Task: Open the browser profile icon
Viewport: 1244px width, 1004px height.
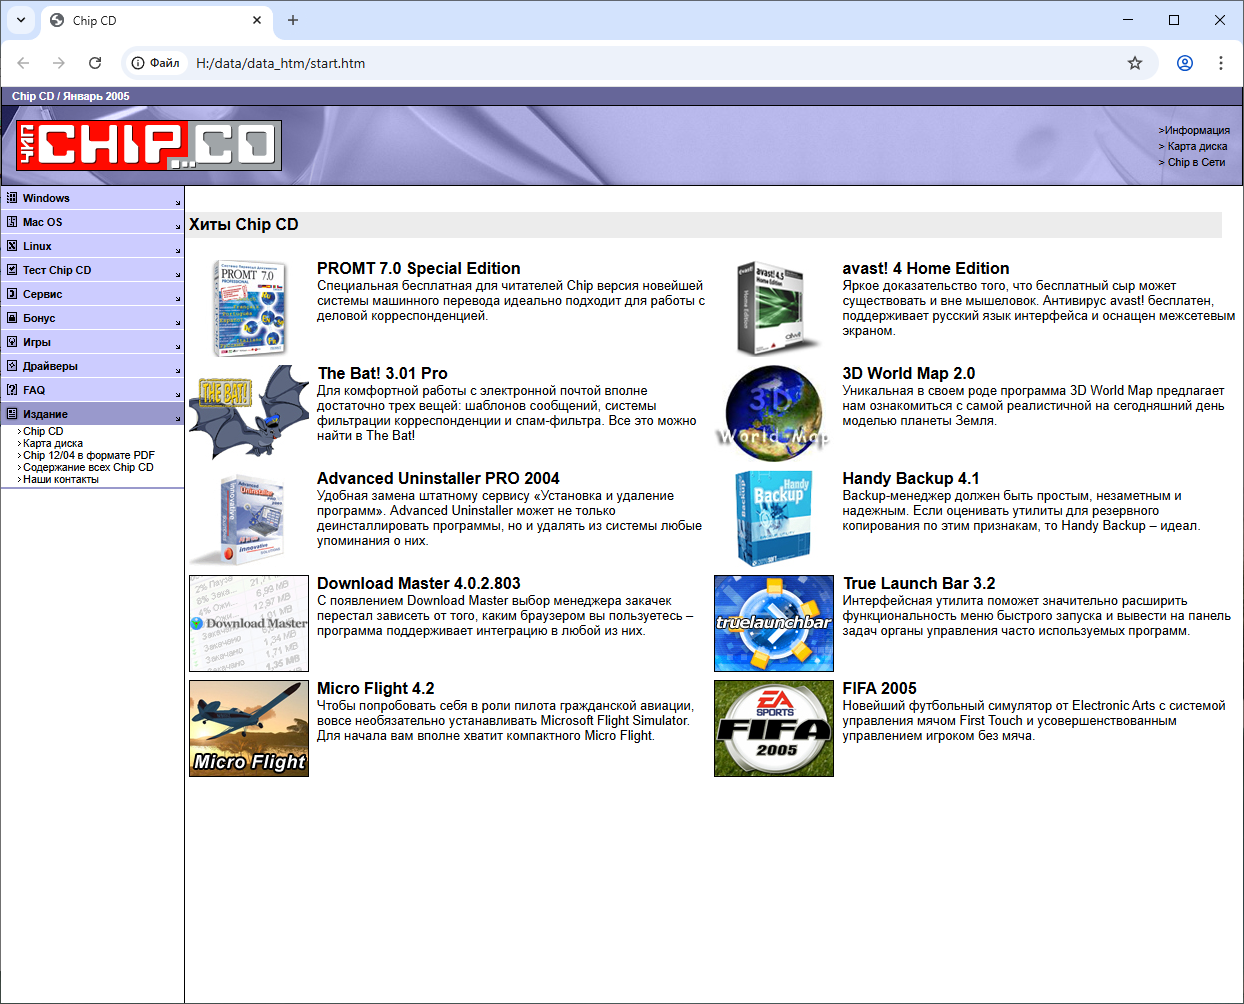Action: [x=1185, y=63]
